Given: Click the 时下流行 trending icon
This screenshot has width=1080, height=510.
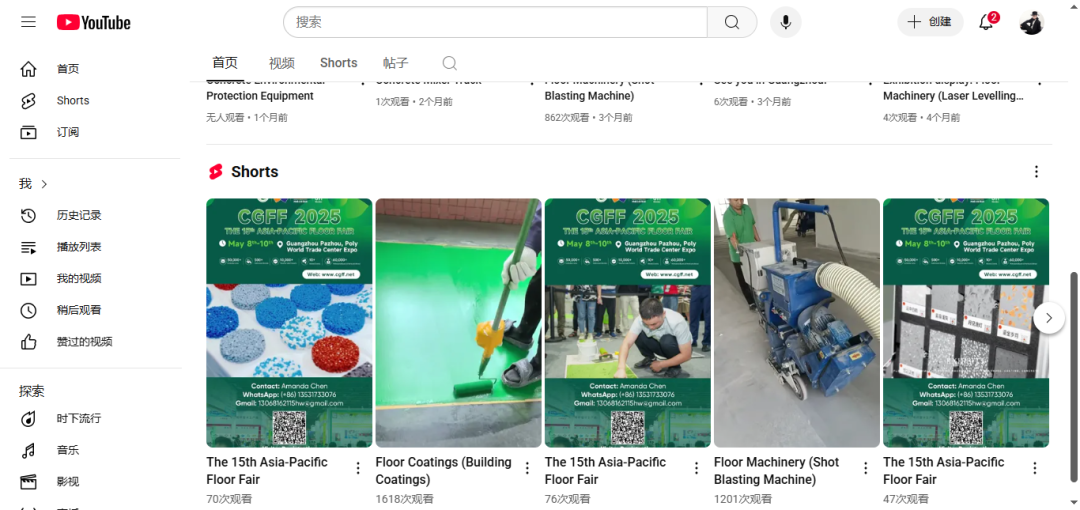Looking at the screenshot, I should click(28, 418).
